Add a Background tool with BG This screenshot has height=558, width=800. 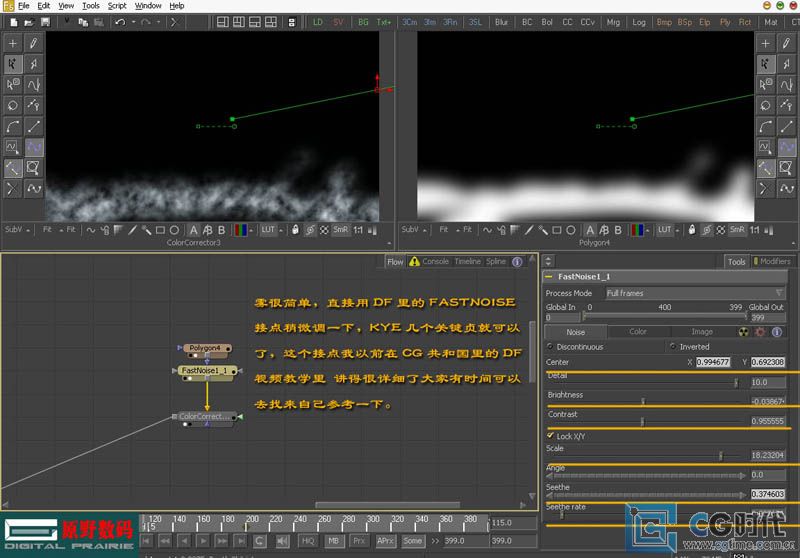tap(363, 22)
